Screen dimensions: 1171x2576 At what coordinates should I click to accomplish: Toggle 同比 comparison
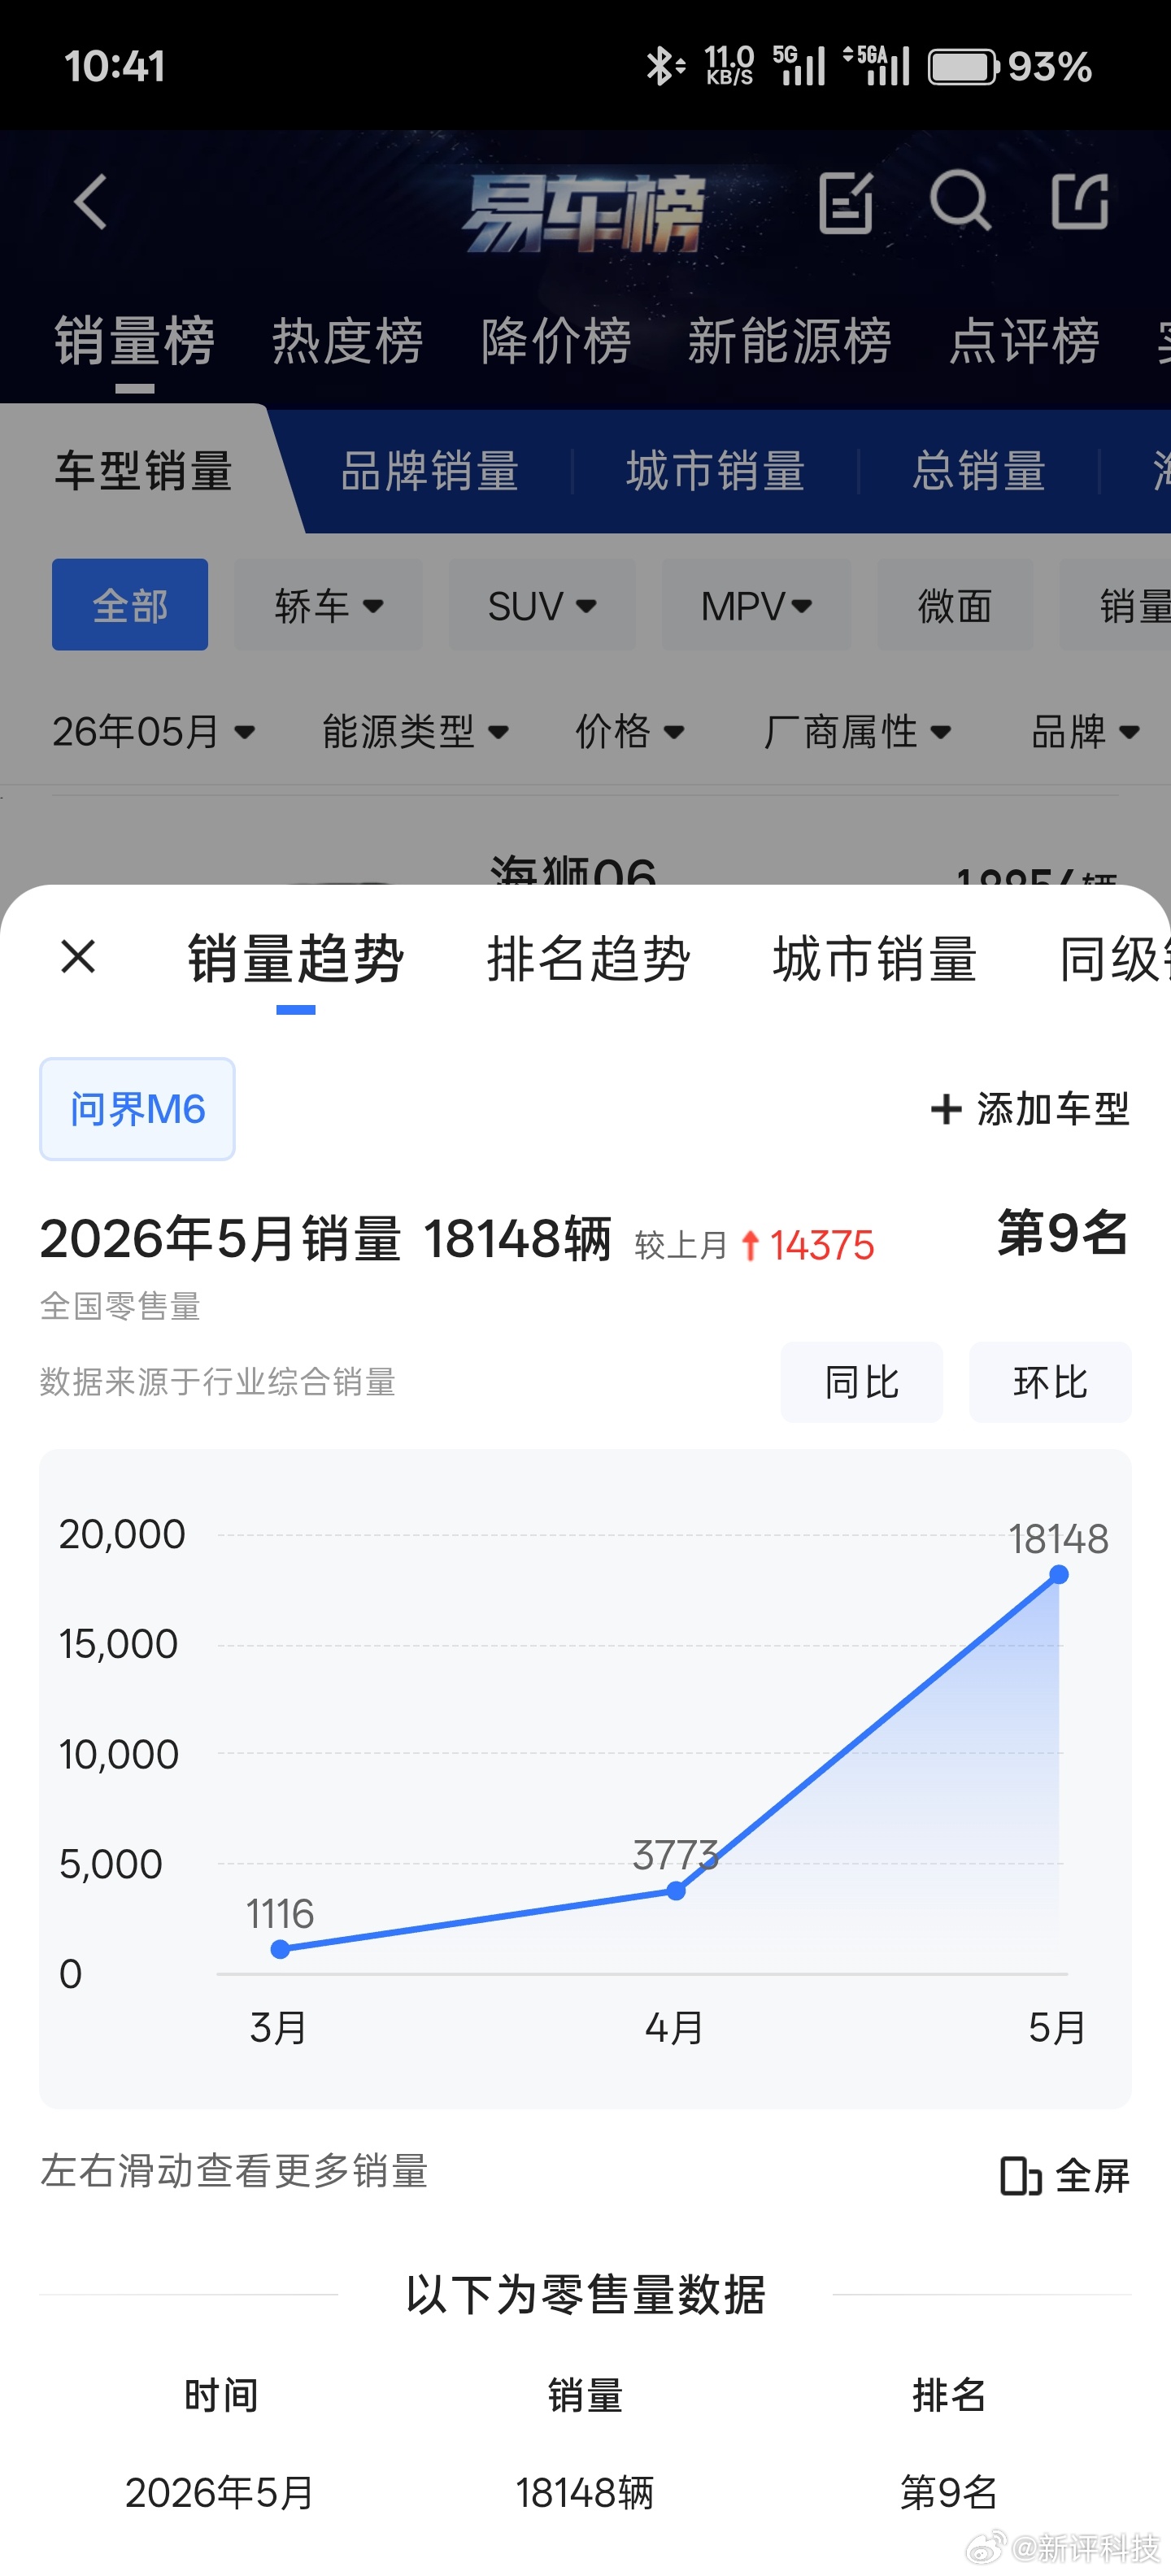click(861, 1382)
